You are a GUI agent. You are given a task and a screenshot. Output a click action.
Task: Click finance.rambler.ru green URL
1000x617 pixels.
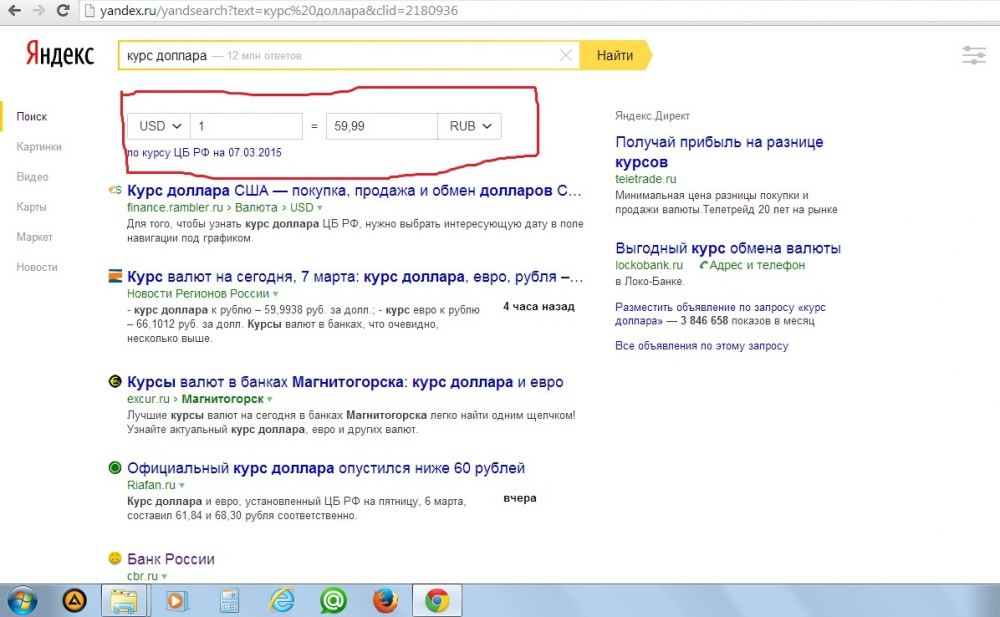175,207
